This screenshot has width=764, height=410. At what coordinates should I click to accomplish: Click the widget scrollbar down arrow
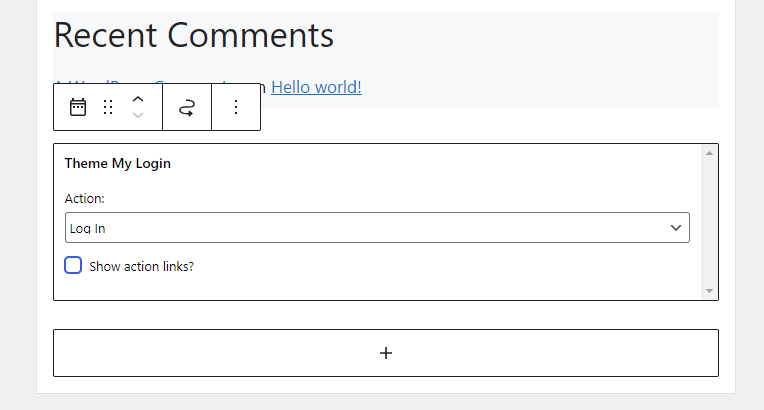coord(709,291)
